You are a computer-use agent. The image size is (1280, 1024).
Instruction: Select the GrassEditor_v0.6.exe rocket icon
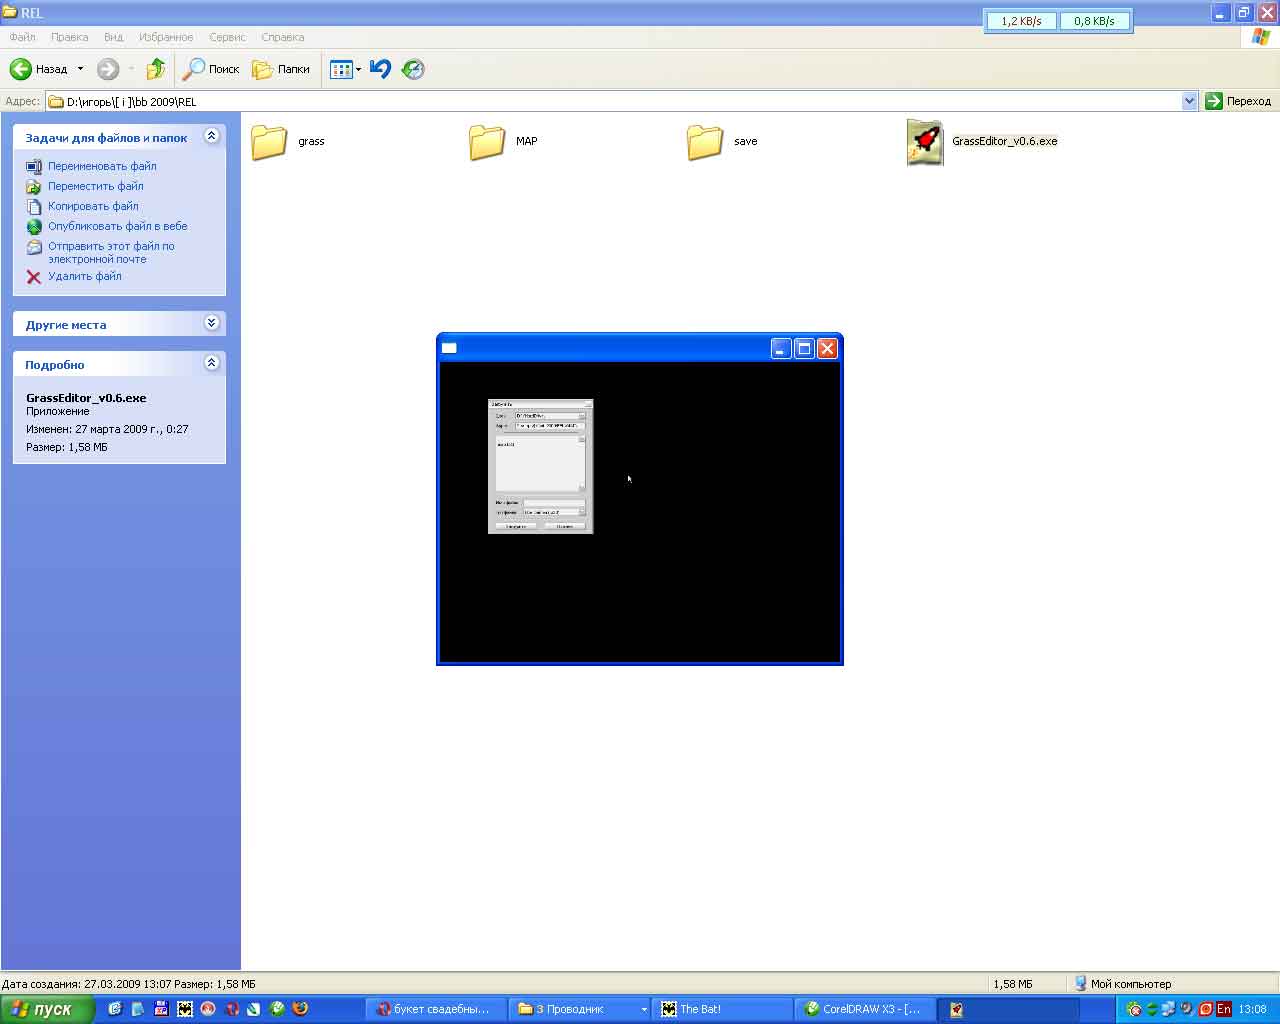924,142
